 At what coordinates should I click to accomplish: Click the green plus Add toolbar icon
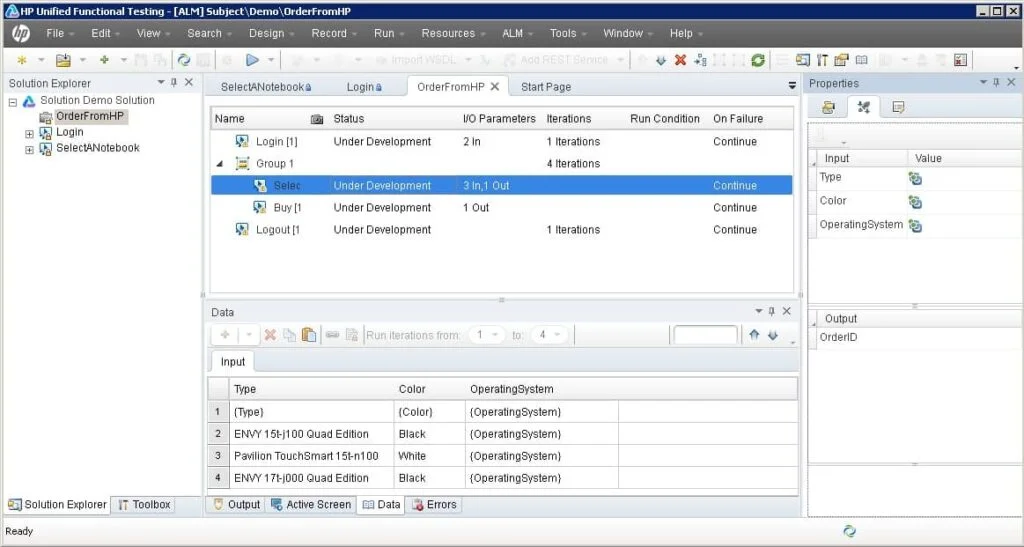point(104,60)
